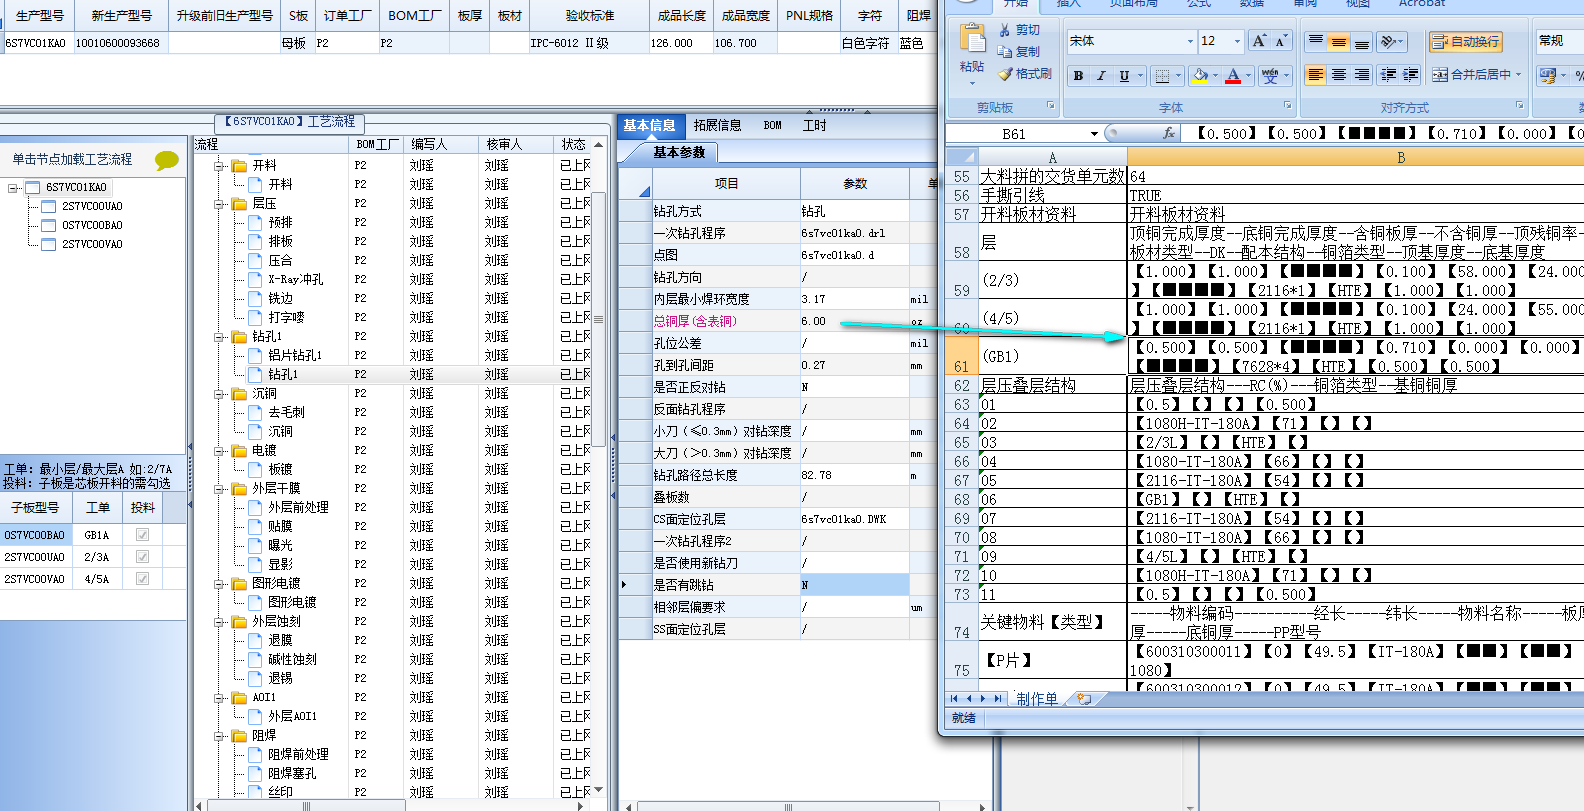The height and width of the screenshot is (811, 1584).
Task: Click the 总铜厚(含表铜) value cell 6.00
Action: click(855, 321)
